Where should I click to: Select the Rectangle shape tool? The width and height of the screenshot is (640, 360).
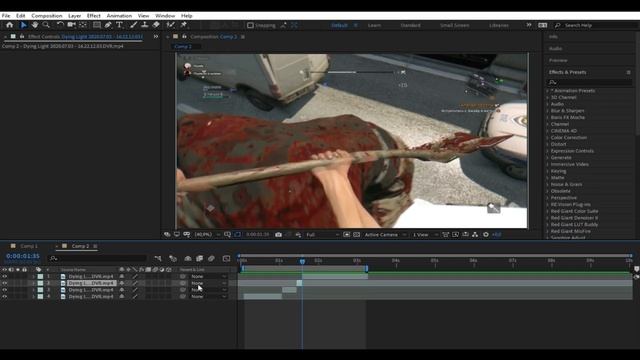click(x=97, y=25)
